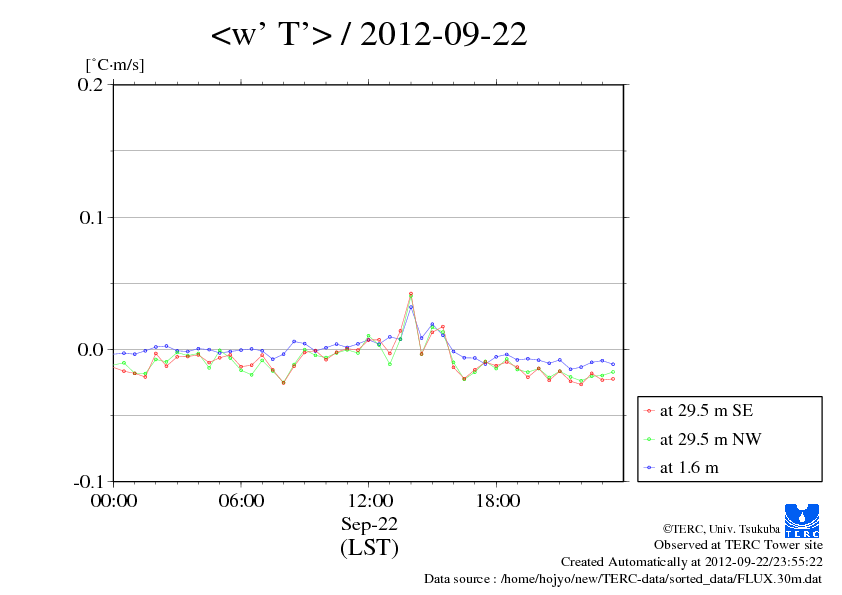Image resolution: width=842 pixels, height=595 pixels.
Task: Click the unit label '[°C·m/s]'
Action: [115, 65]
